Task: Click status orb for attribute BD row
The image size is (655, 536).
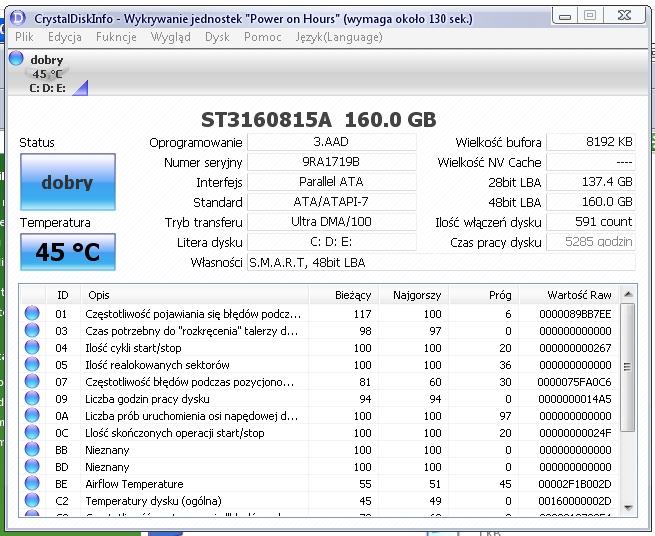Action: pos(32,467)
